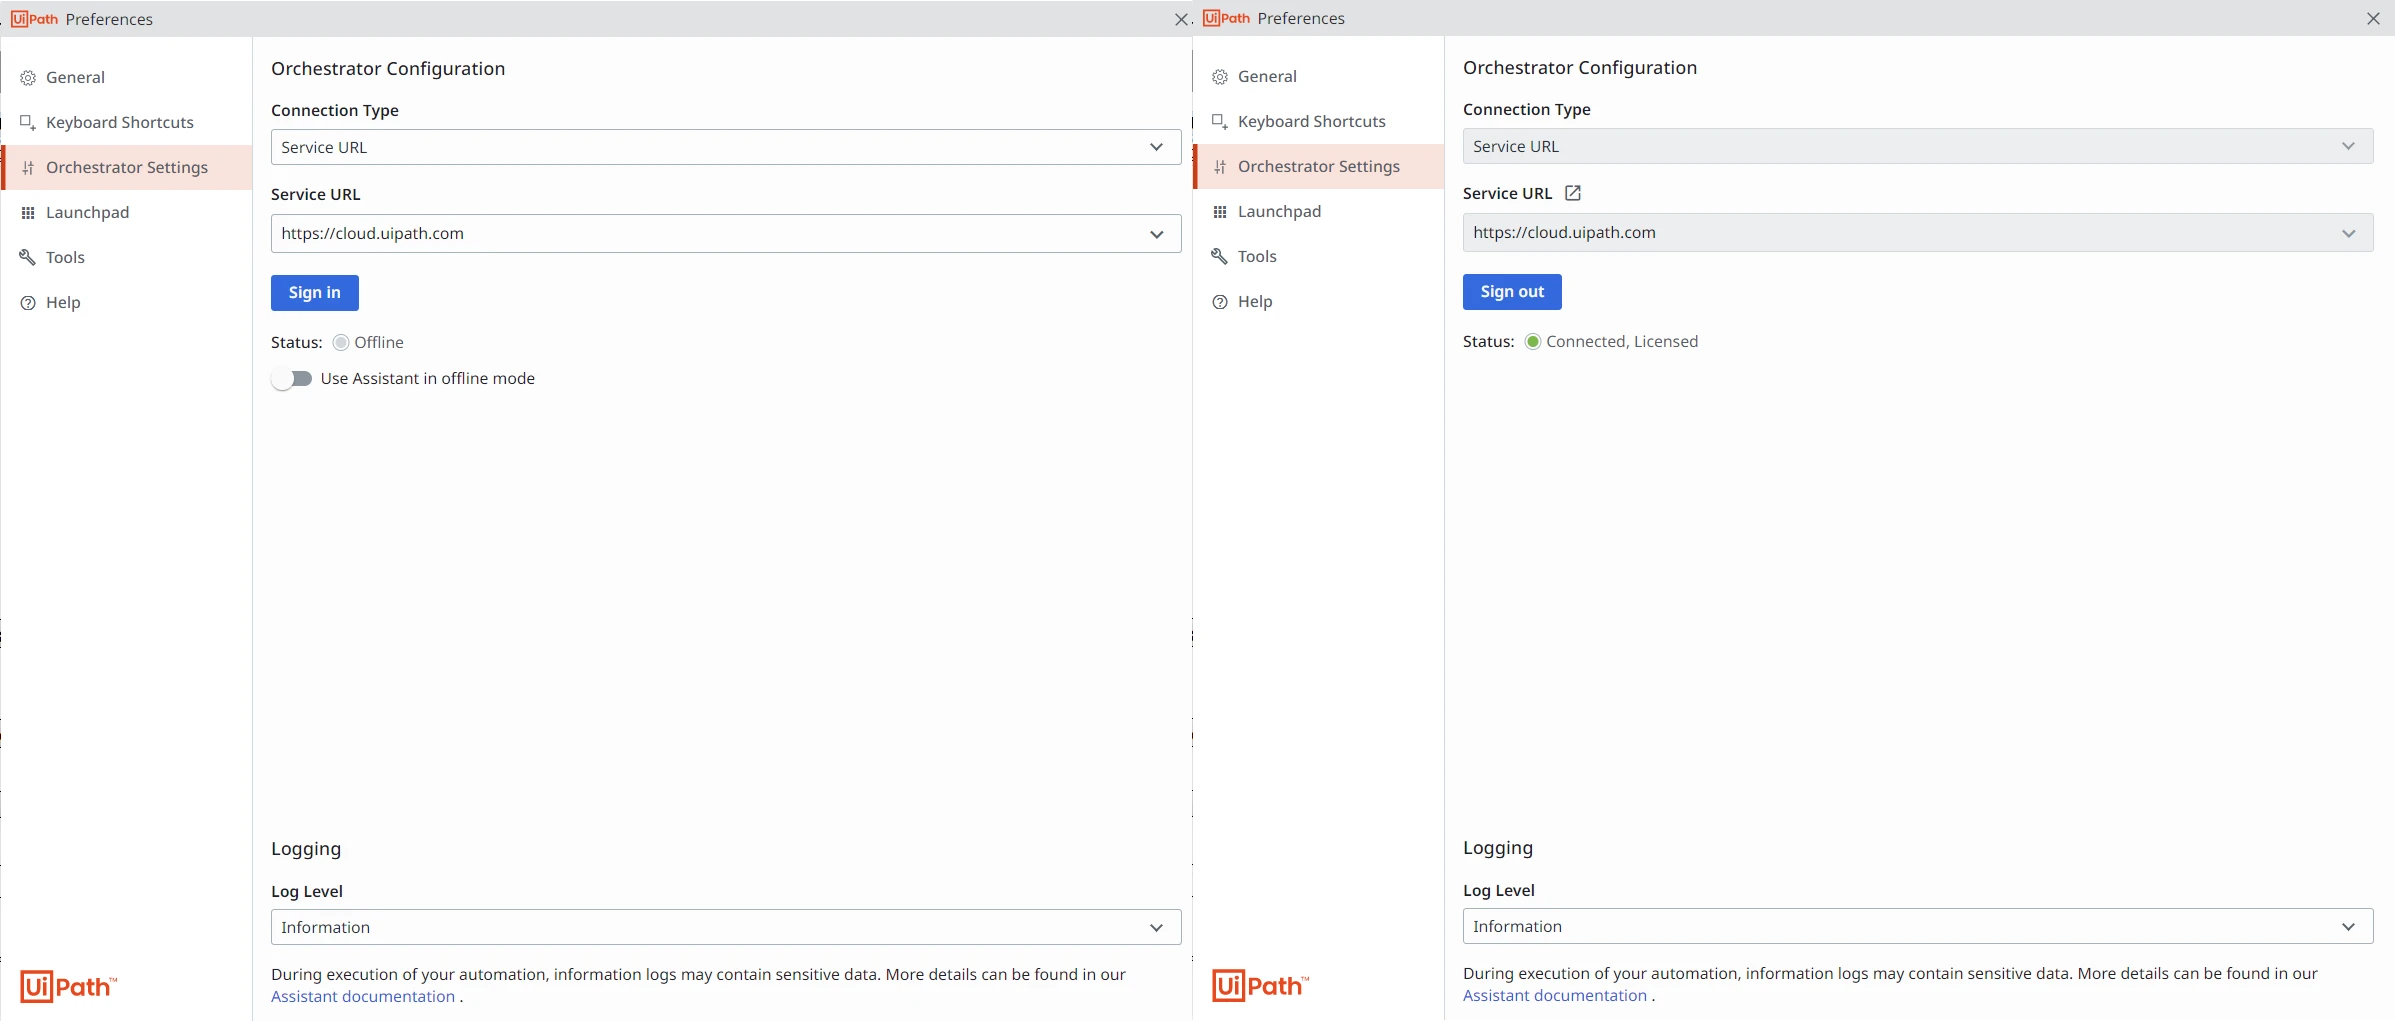Click the 'Log Level' label in the connected window
The image size is (2395, 1021).
coord(1499,891)
